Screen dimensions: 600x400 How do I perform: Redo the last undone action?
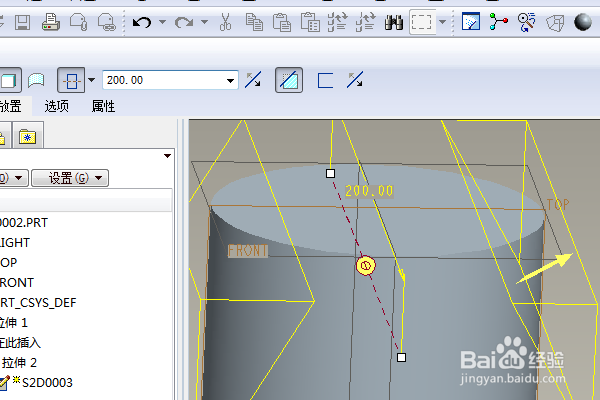click(184, 22)
